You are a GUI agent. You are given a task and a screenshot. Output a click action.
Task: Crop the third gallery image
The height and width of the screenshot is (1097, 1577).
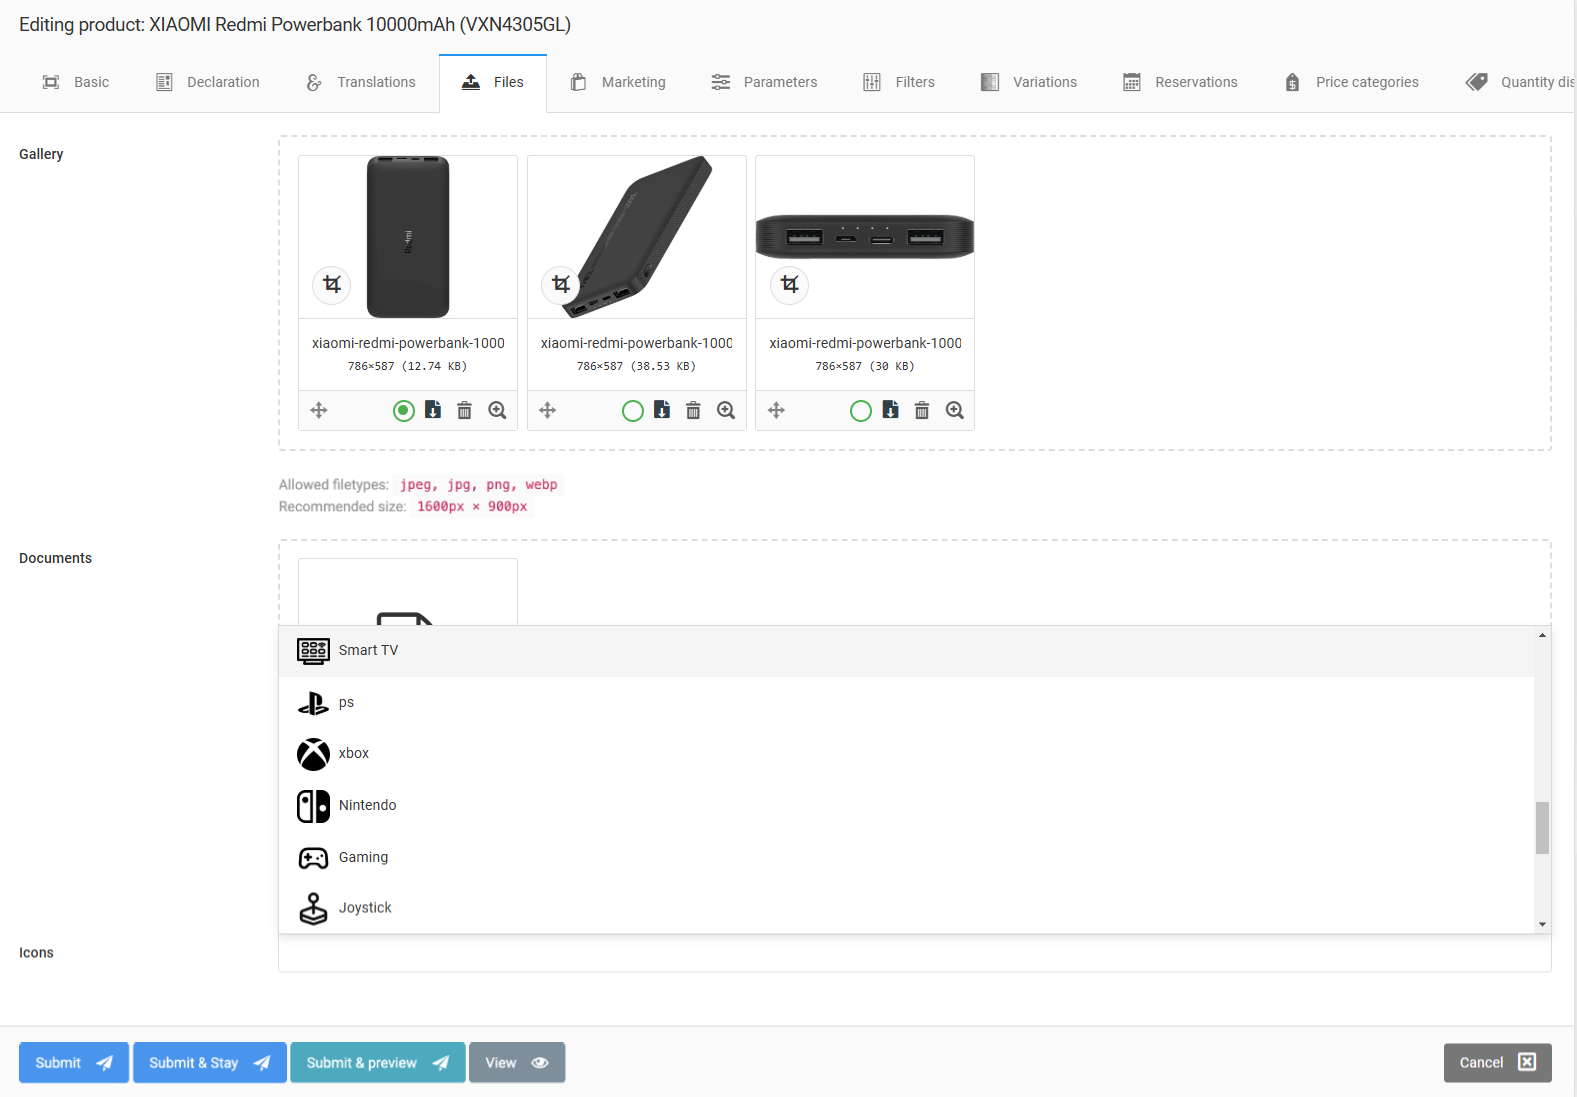coord(790,285)
